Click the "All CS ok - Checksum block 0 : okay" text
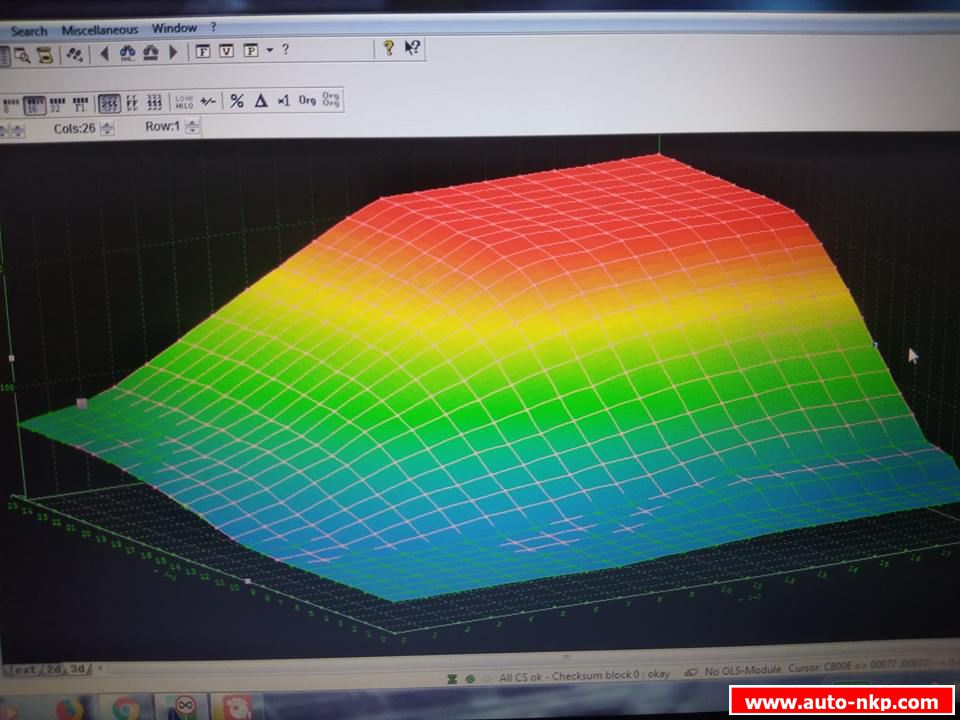 pos(584,675)
